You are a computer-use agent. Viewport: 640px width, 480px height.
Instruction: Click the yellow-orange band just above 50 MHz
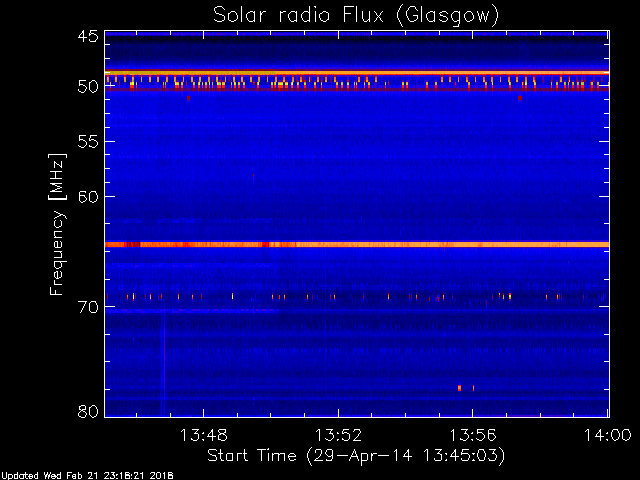357,73
